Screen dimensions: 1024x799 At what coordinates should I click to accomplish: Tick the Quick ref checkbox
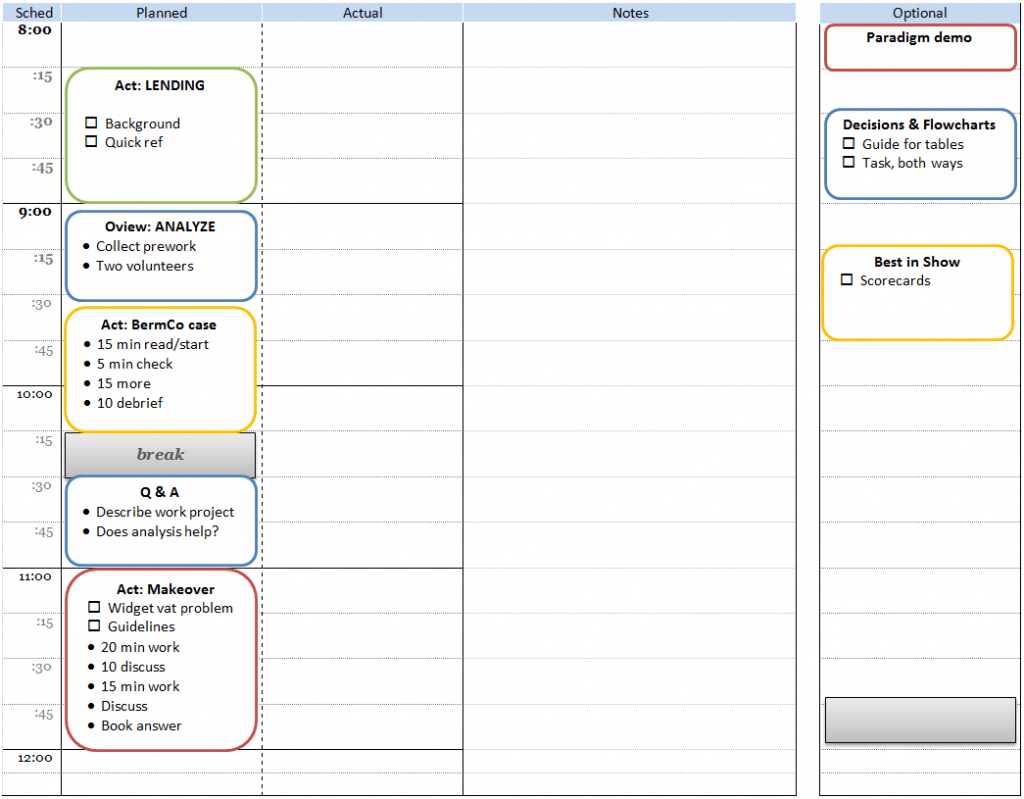(x=91, y=142)
